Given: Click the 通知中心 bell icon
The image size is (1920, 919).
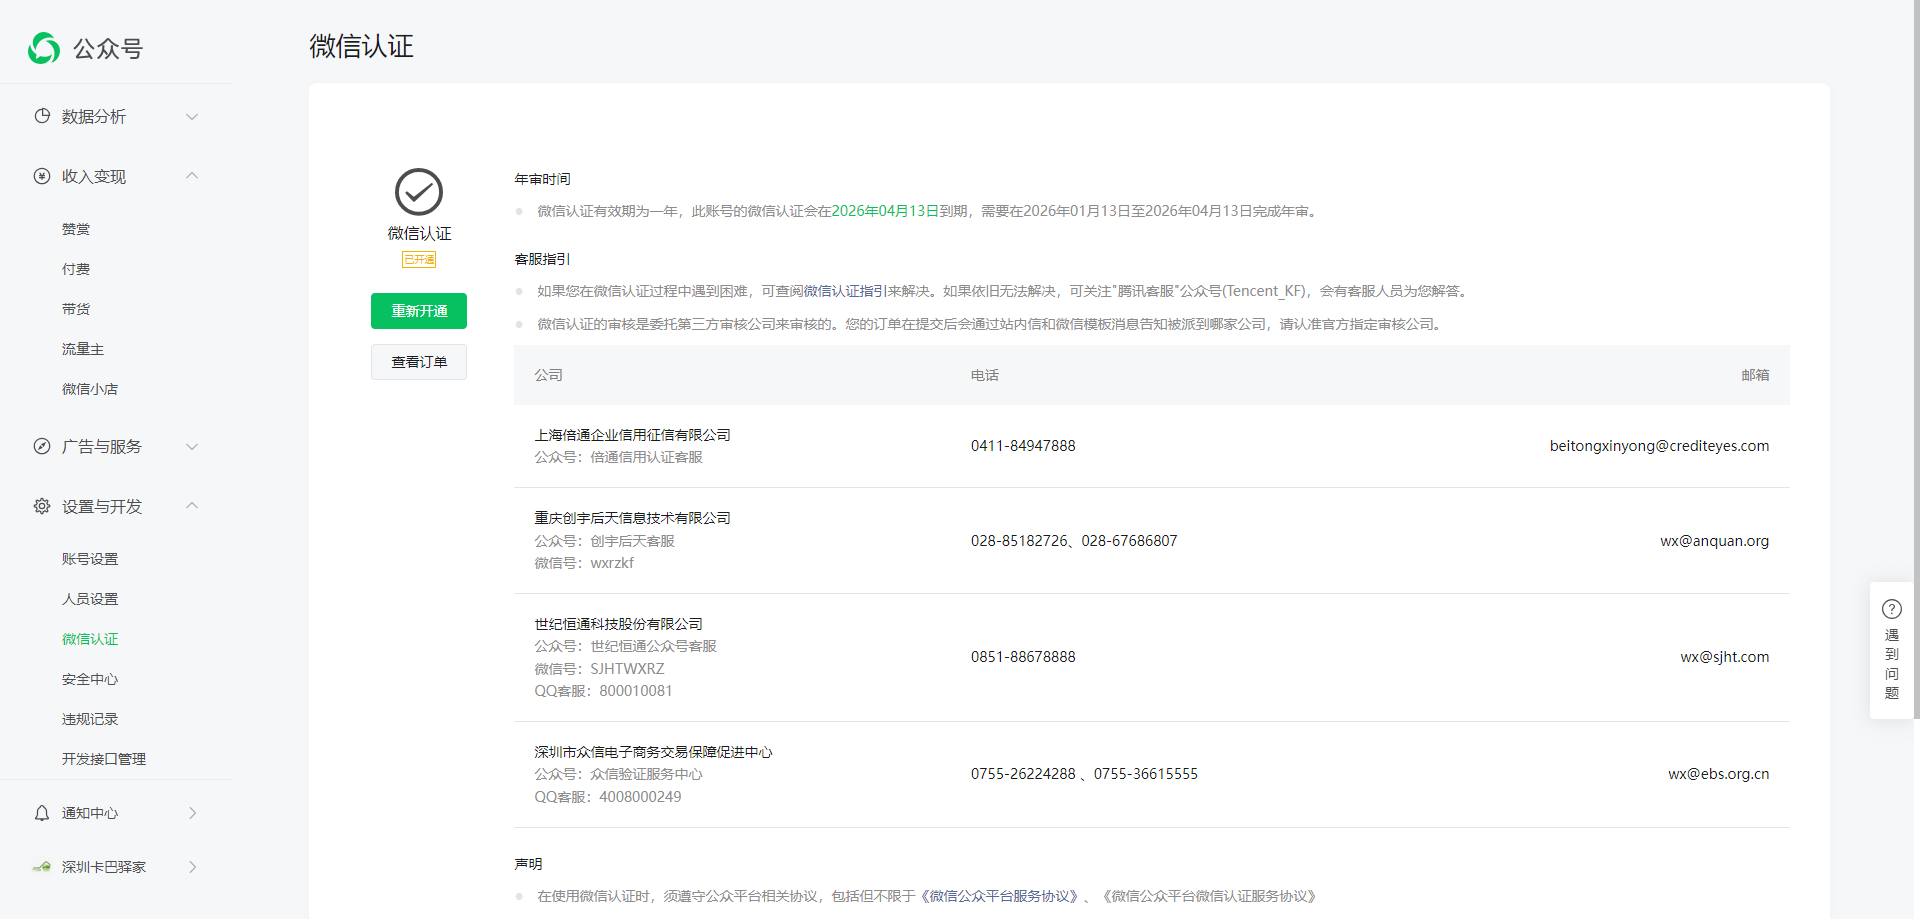Looking at the screenshot, I should [42, 813].
